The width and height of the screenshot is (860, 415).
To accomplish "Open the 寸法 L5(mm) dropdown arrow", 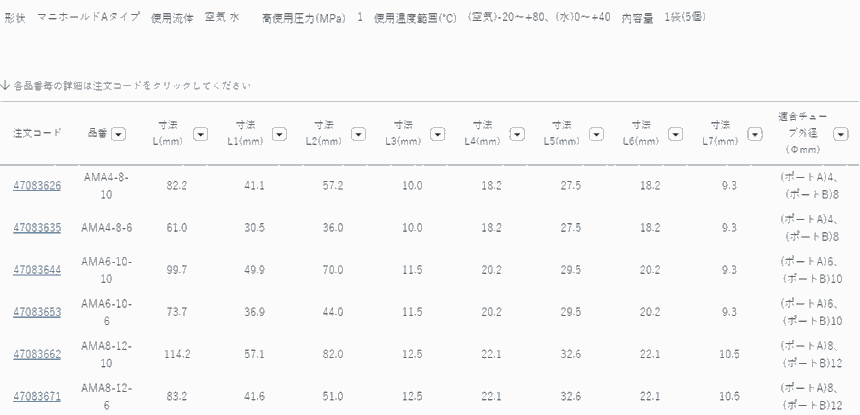I will tap(597, 133).
